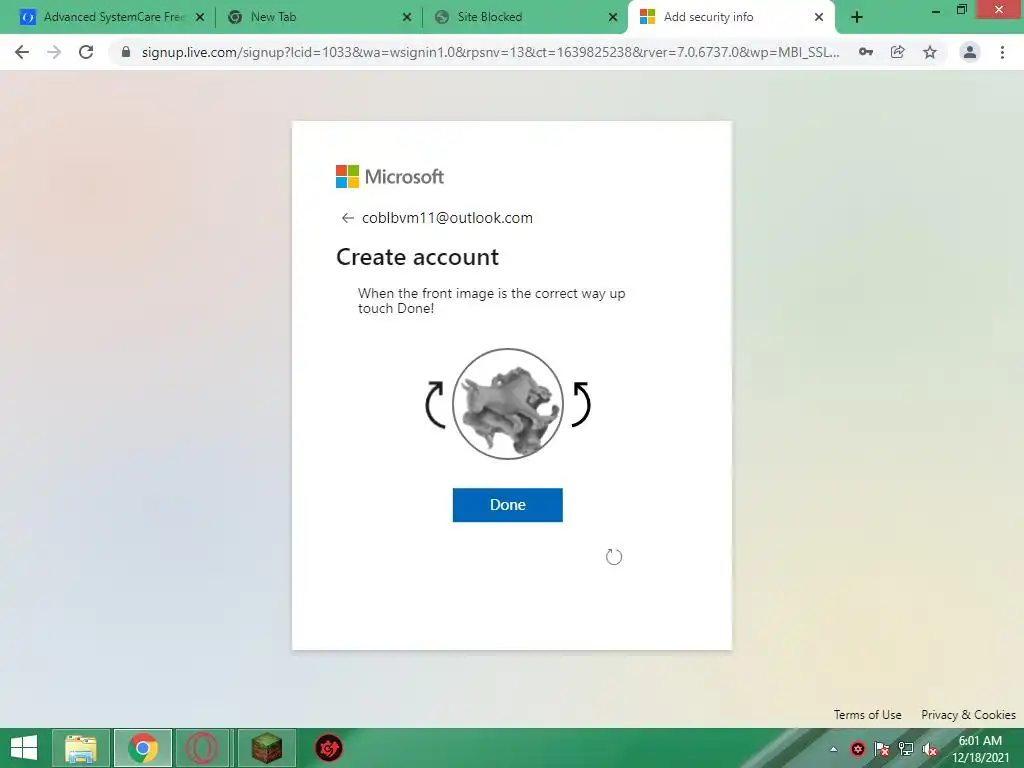Open the Chrome profile avatar menu

(x=970, y=52)
